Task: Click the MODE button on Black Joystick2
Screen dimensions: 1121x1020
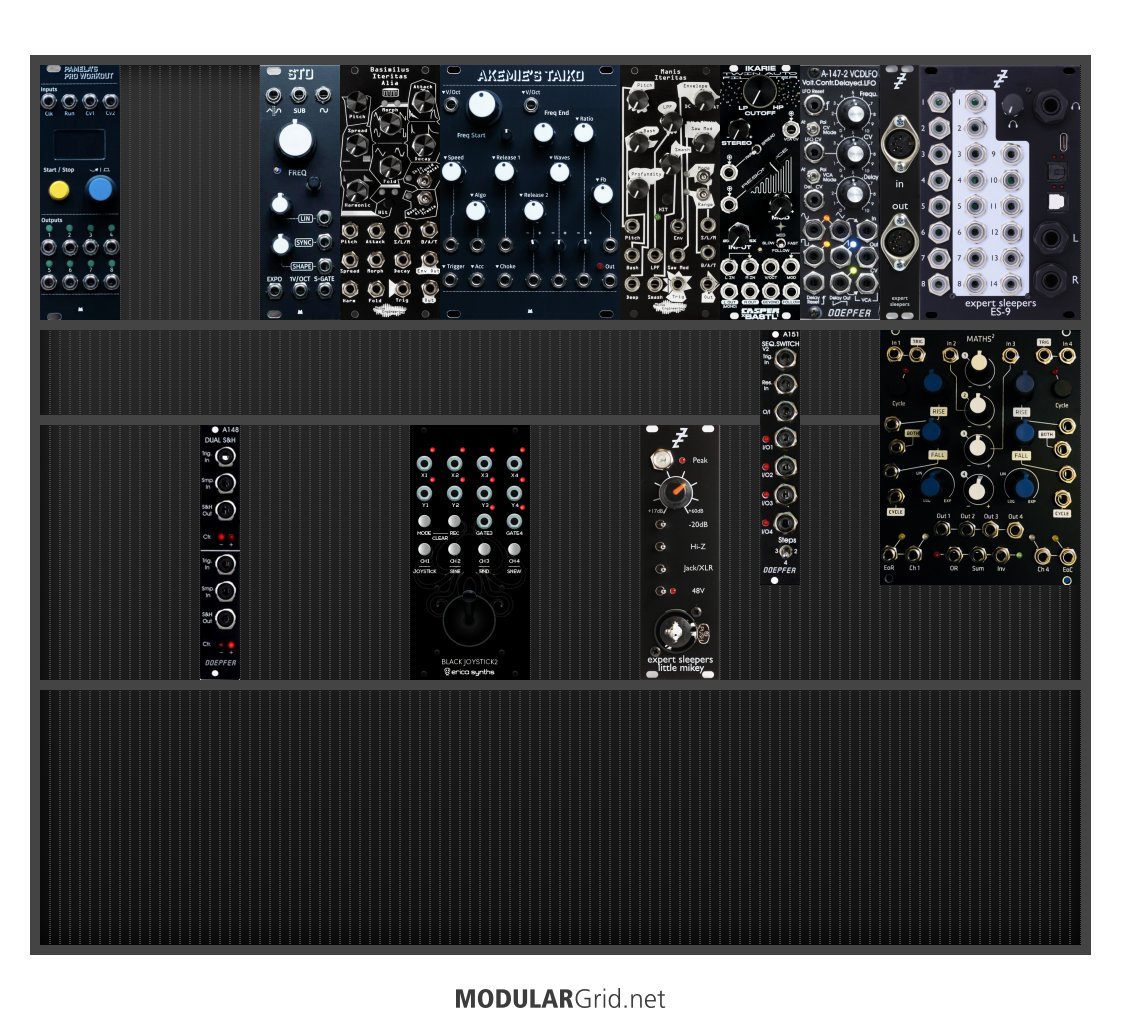Action: click(424, 521)
